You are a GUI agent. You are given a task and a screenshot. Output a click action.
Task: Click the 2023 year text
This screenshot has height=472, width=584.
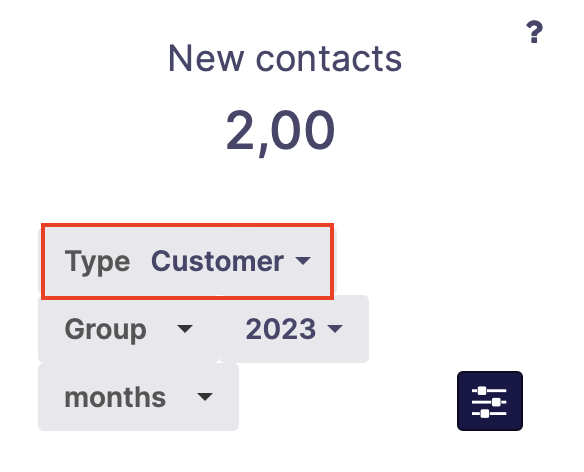click(x=281, y=329)
